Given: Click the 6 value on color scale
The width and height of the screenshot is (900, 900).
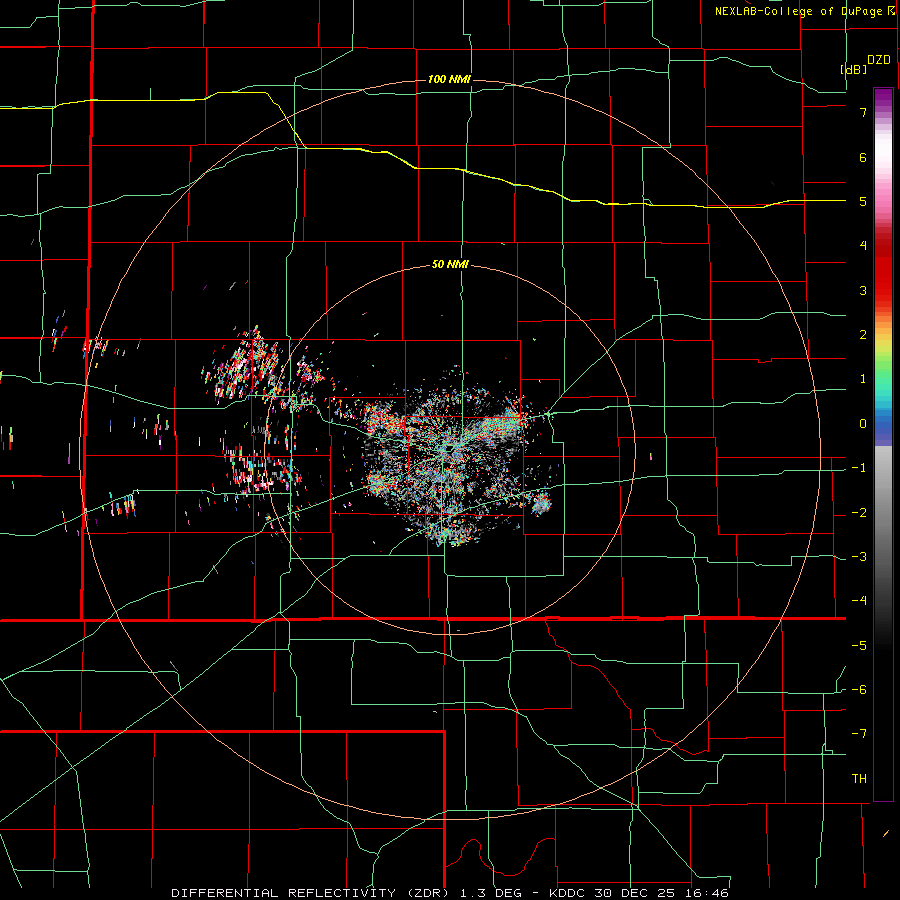Looking at the screenshot, I should tap(863, 157).
